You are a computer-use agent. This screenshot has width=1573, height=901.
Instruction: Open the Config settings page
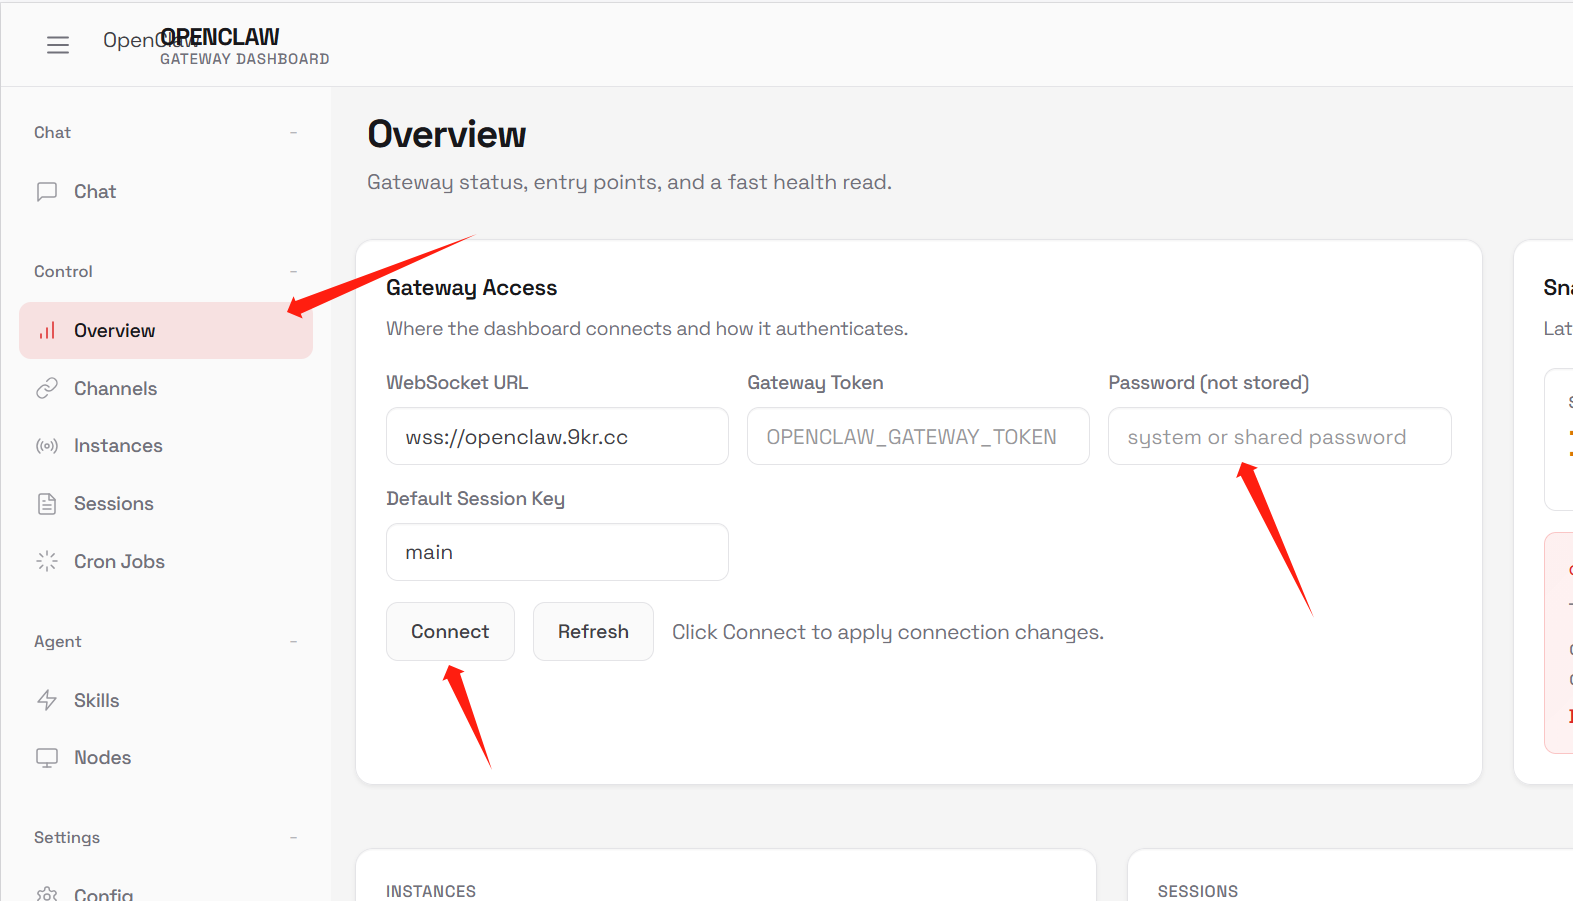click(x=103, y=893)
